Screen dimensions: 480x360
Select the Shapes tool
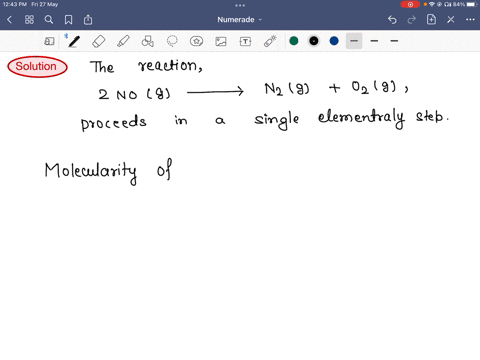148,41
